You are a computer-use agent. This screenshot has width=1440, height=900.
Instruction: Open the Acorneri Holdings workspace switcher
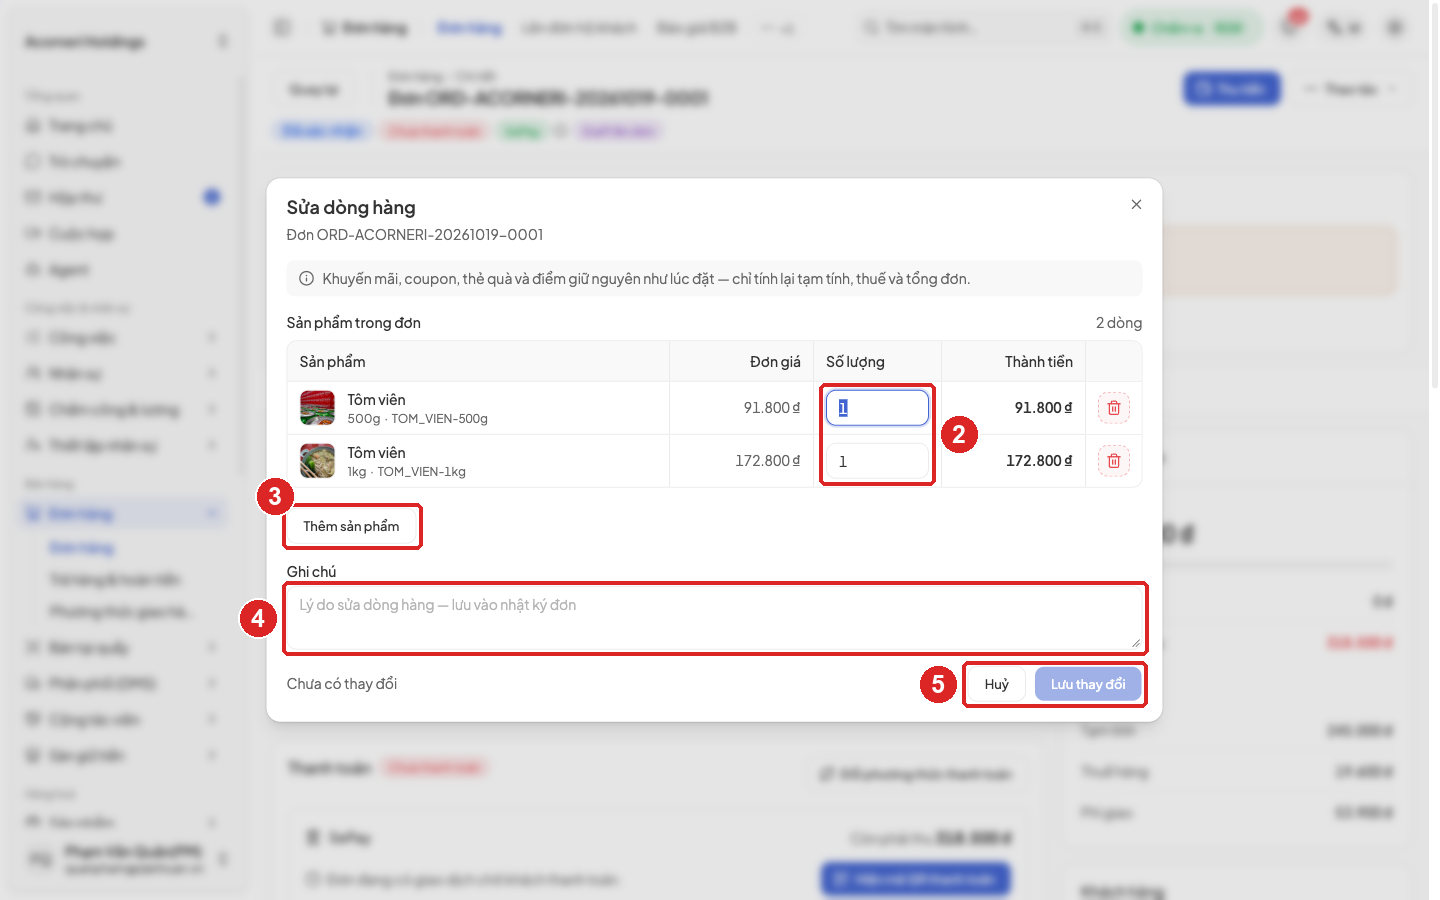(x=125, y=41)
